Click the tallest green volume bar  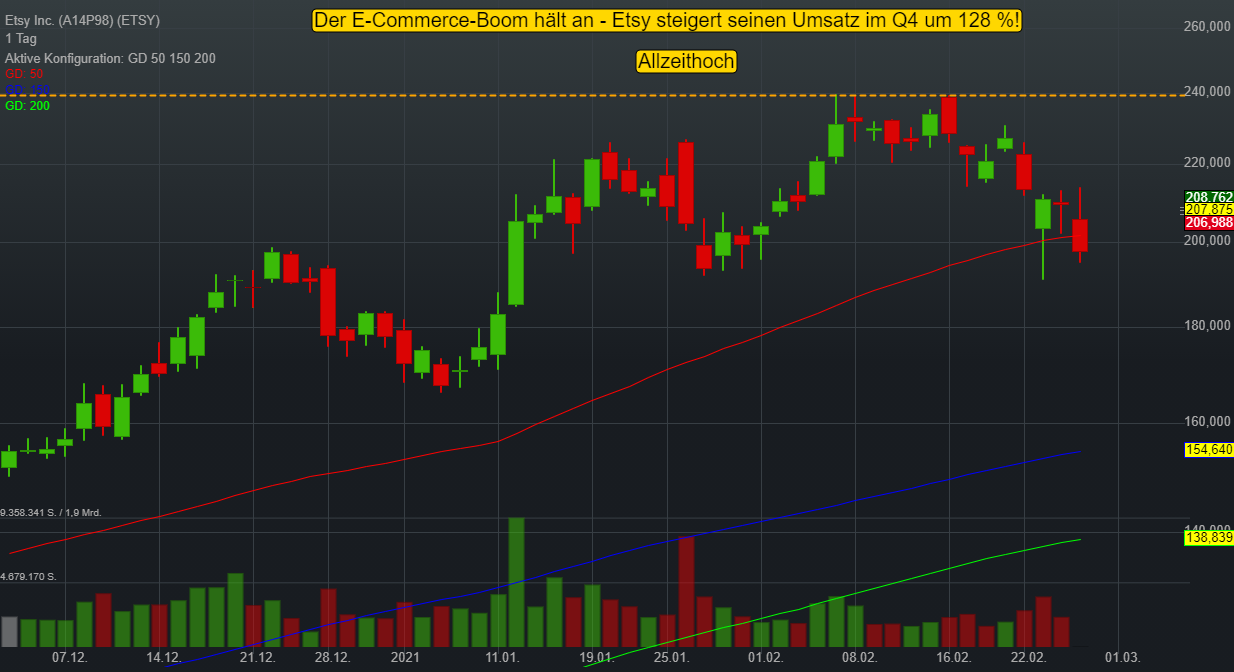(x=516, y=582)
